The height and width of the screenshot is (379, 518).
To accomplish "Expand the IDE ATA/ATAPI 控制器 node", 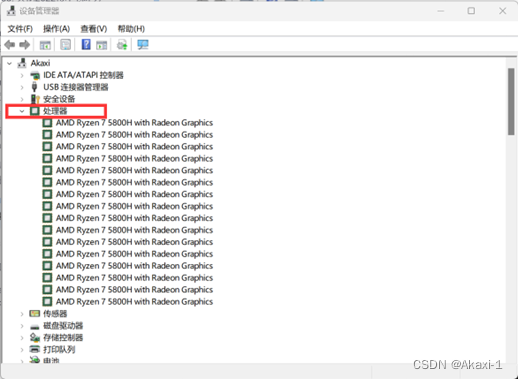I will (x=22, y=75).
